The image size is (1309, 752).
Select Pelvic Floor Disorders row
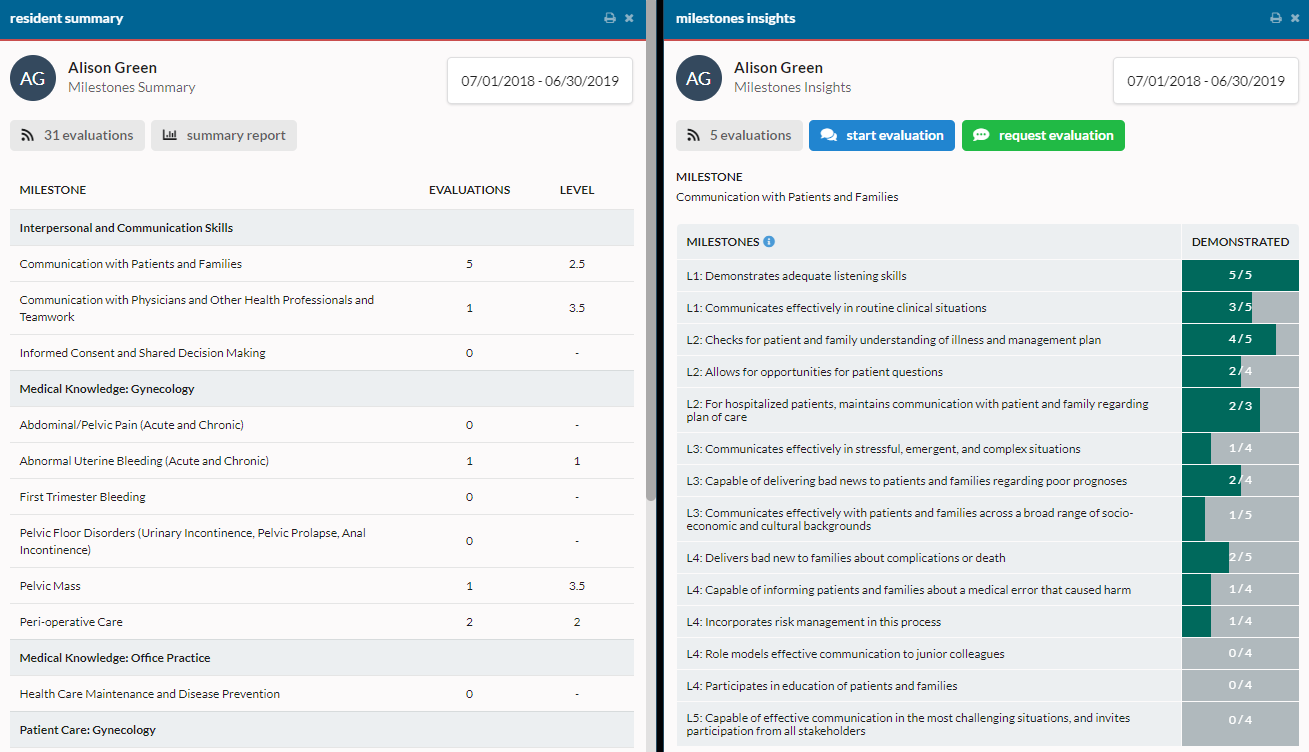[322, 541]
